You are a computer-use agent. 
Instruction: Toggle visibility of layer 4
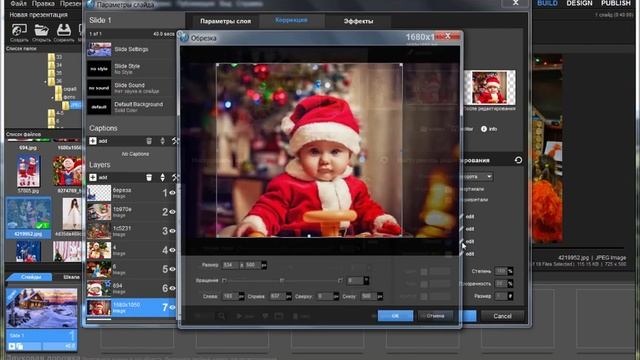[172, 250]
